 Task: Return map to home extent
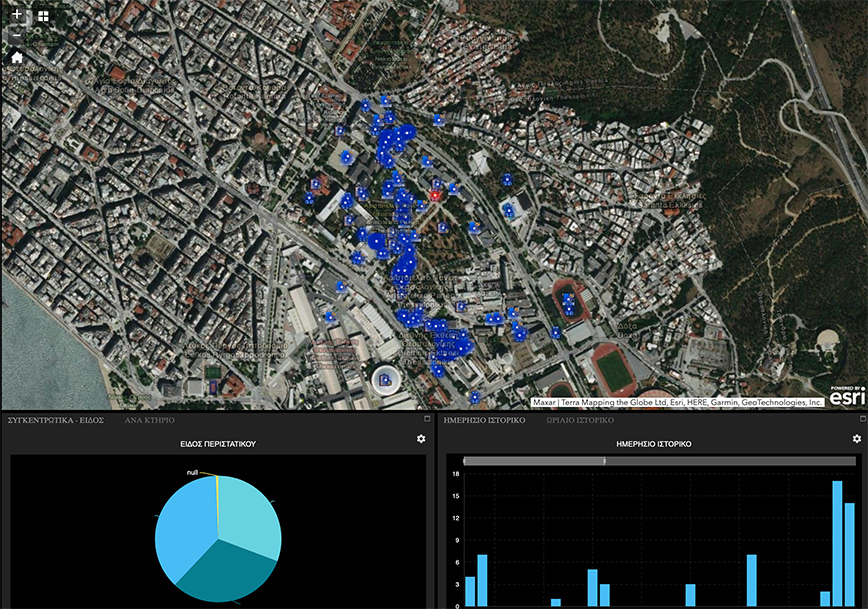pos(17,57)
